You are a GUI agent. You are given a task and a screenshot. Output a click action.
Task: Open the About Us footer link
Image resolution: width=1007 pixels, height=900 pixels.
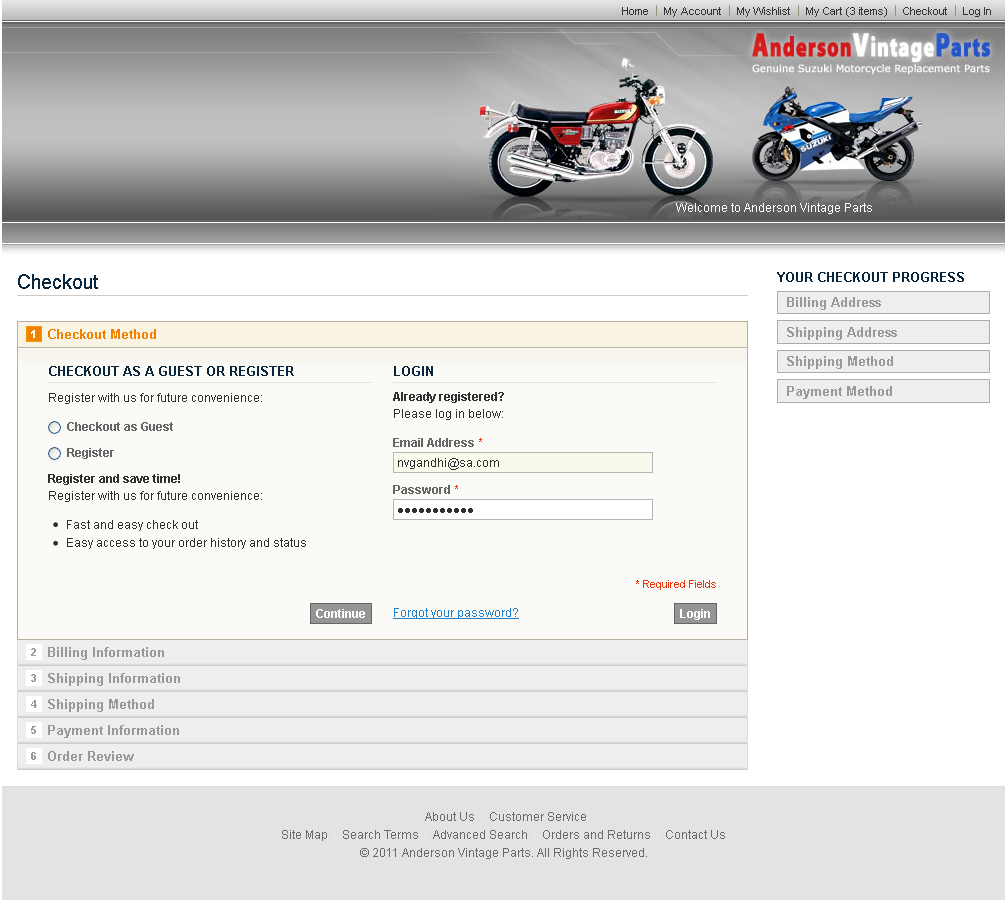click(x=450, y=816)
